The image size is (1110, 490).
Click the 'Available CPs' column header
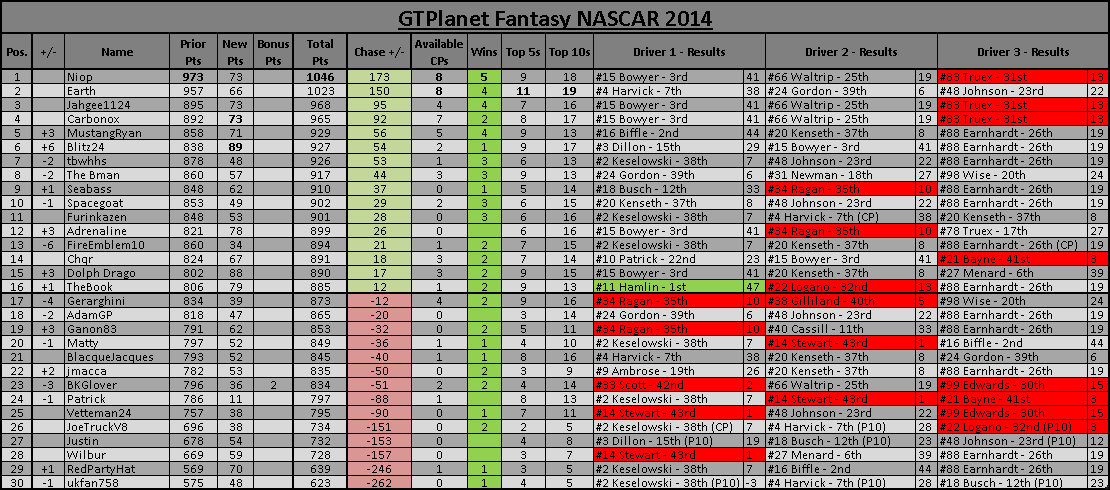(x=439, y=52)
